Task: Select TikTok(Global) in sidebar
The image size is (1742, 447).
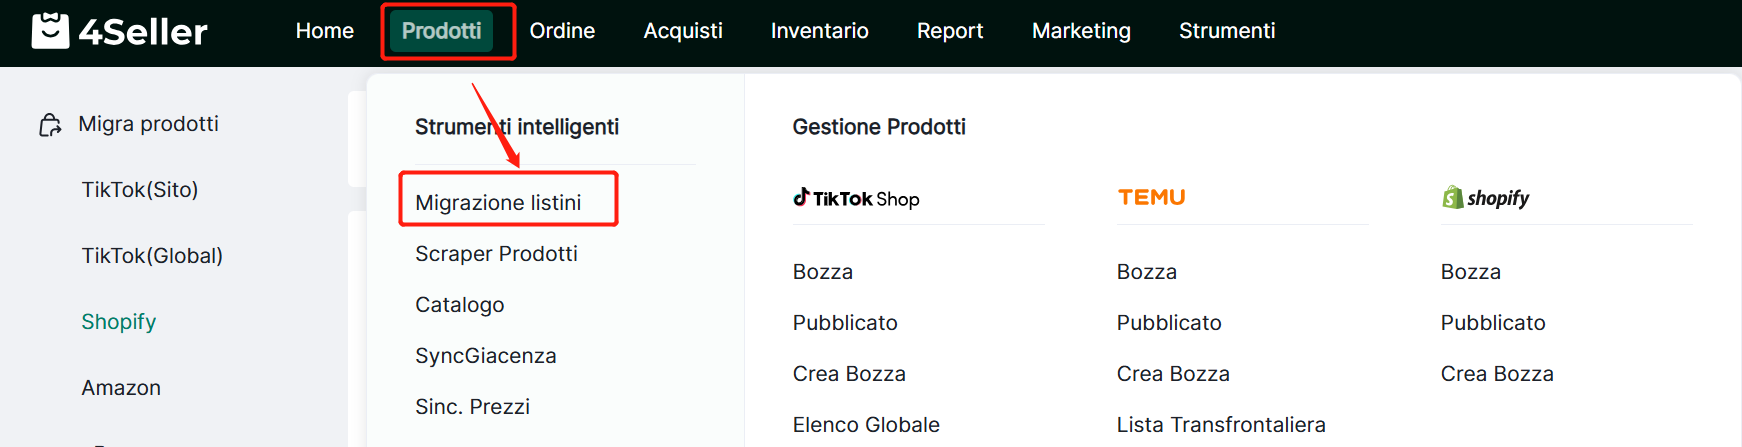Action: coord(152,256)
